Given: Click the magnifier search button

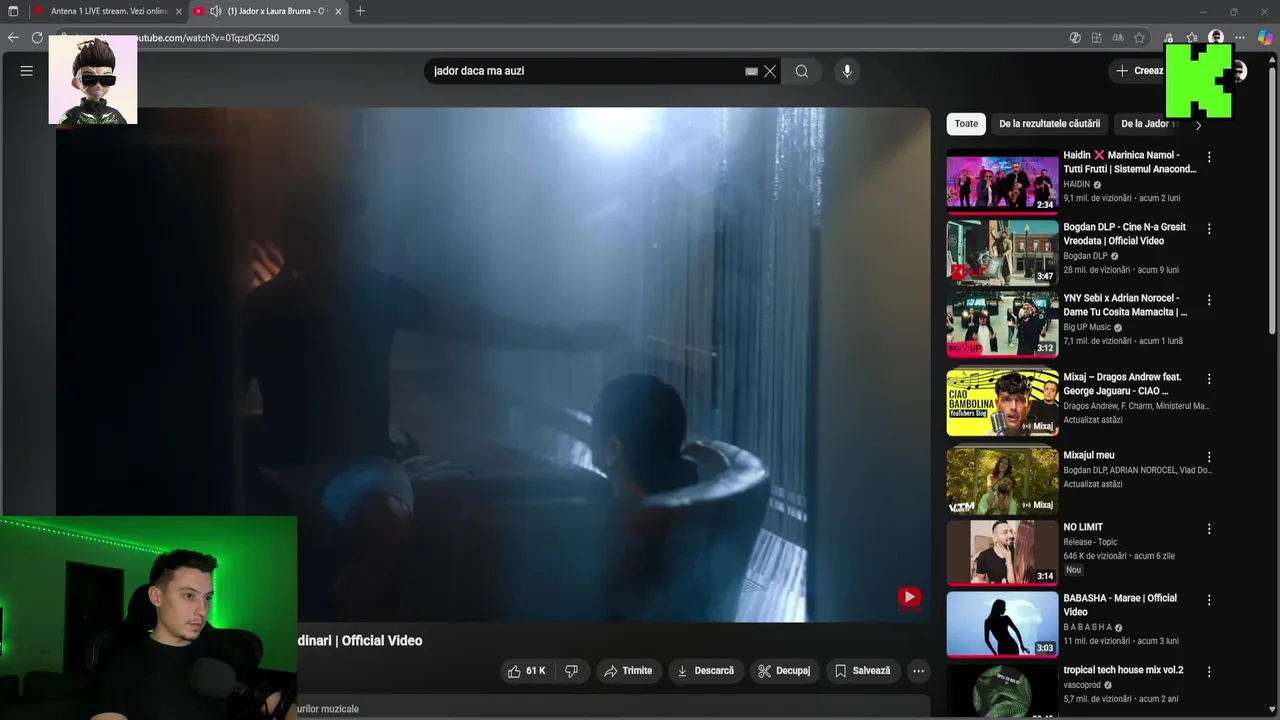Looking at the screenshot, I should point(802,71).
